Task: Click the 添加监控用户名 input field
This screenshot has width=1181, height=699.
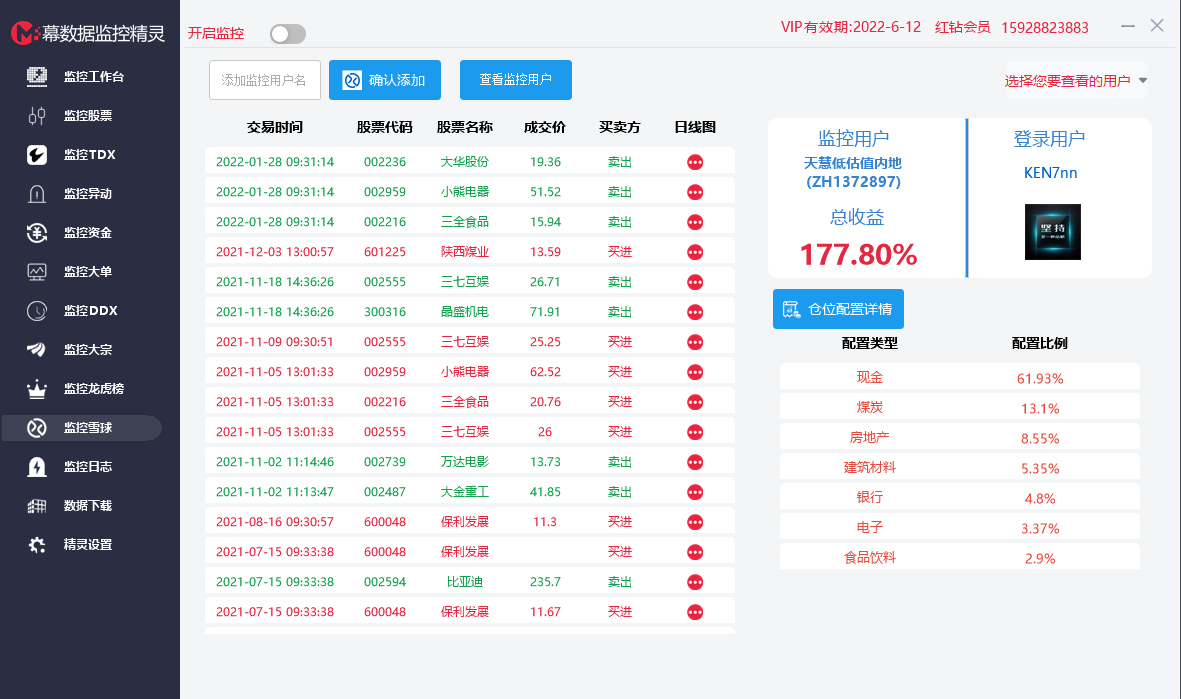Action: tap(264, 80)
